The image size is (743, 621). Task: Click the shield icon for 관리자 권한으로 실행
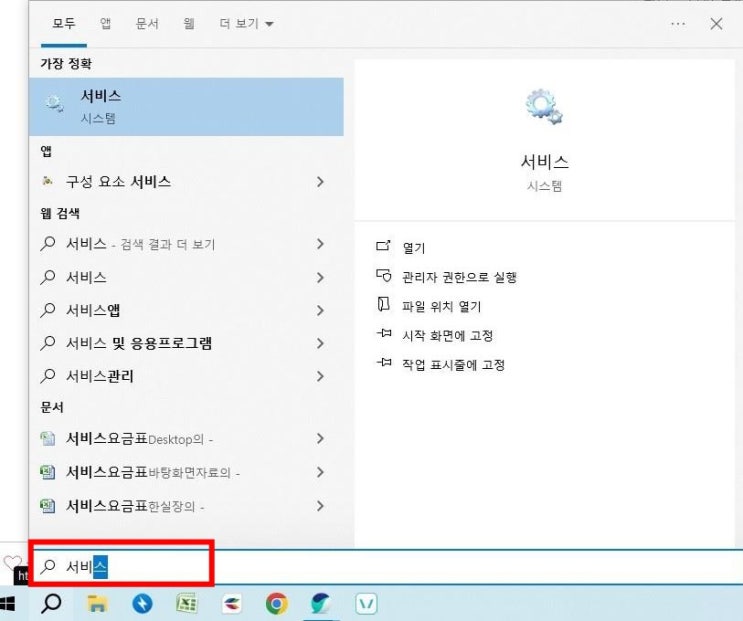click(x=384, y=275)
